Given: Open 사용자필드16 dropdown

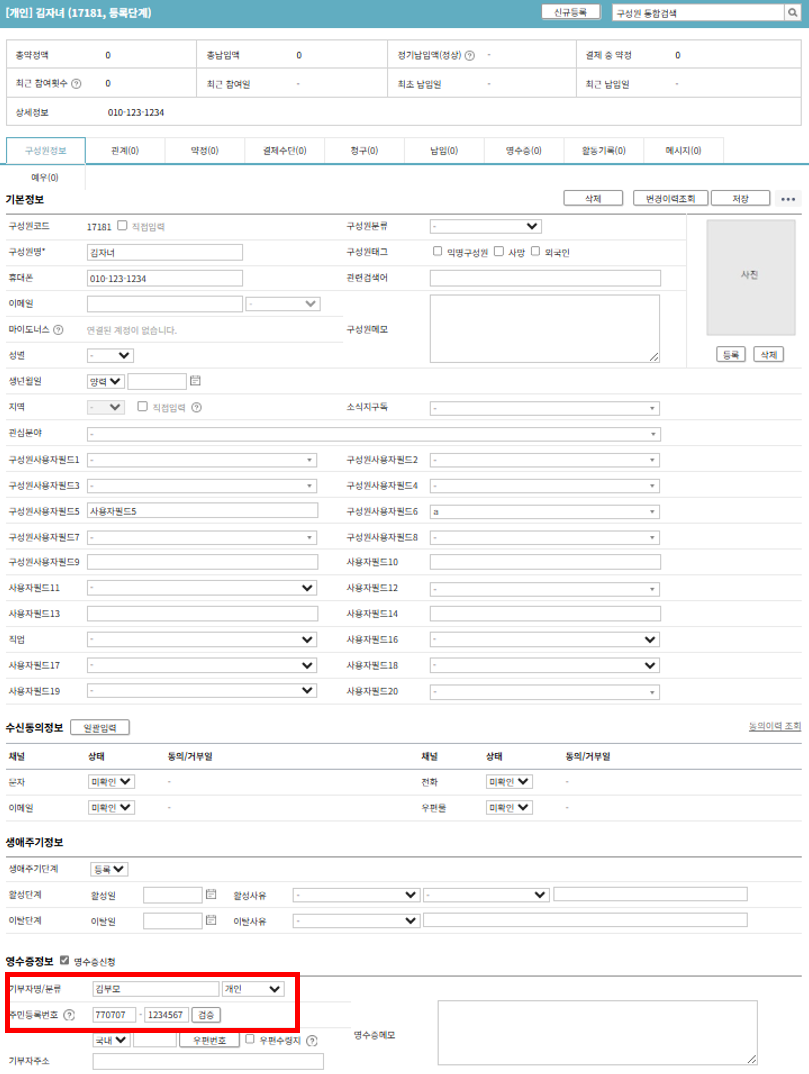Looking at the screenshot, I should tap(545, 640).
